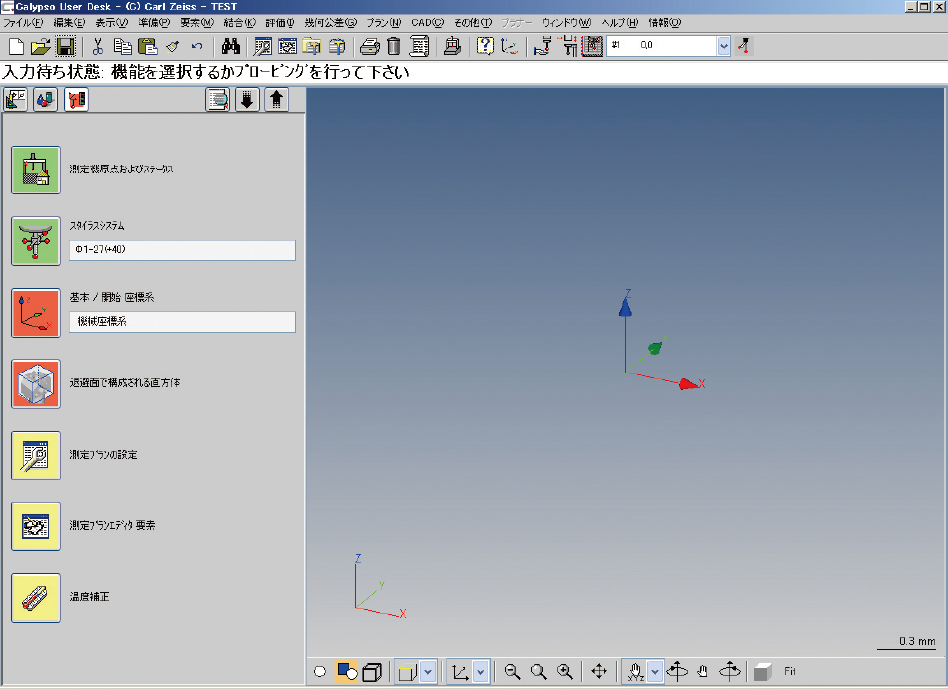The image size is (948, 690).
Task: Switch to the geometric shapes panel tab
Action: 45,99
